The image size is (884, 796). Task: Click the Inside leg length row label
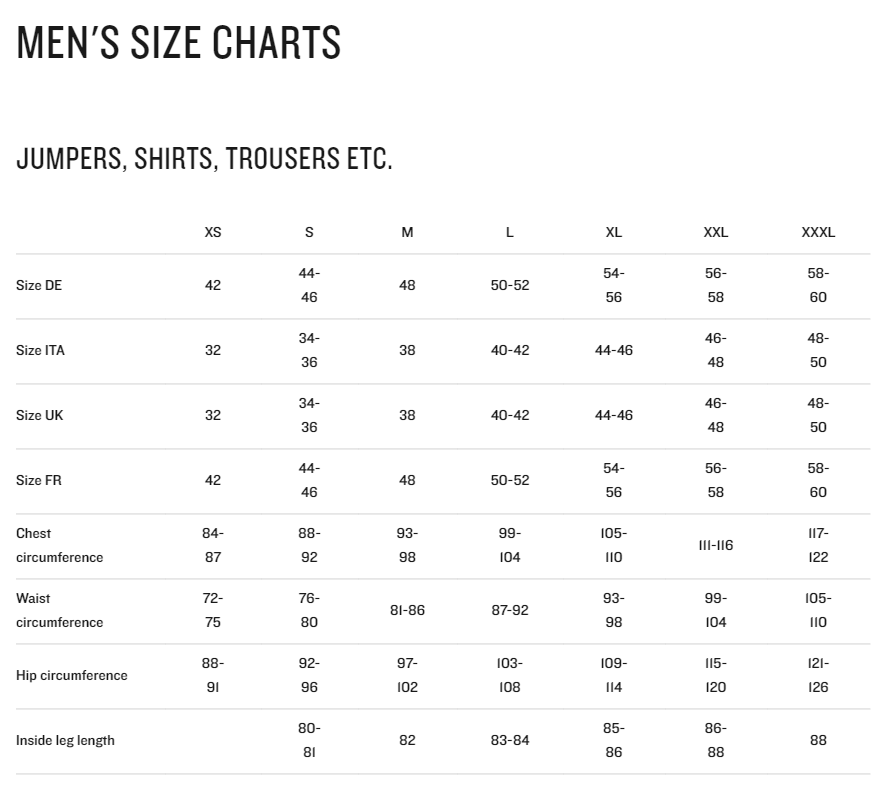tap(65, 740)
